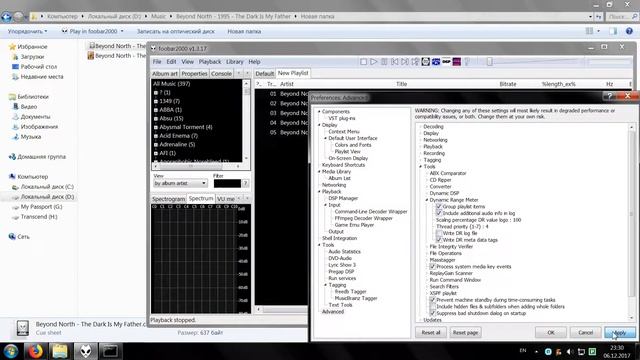
Task: Click Apply in Preferences dialog
Action: 620,333
